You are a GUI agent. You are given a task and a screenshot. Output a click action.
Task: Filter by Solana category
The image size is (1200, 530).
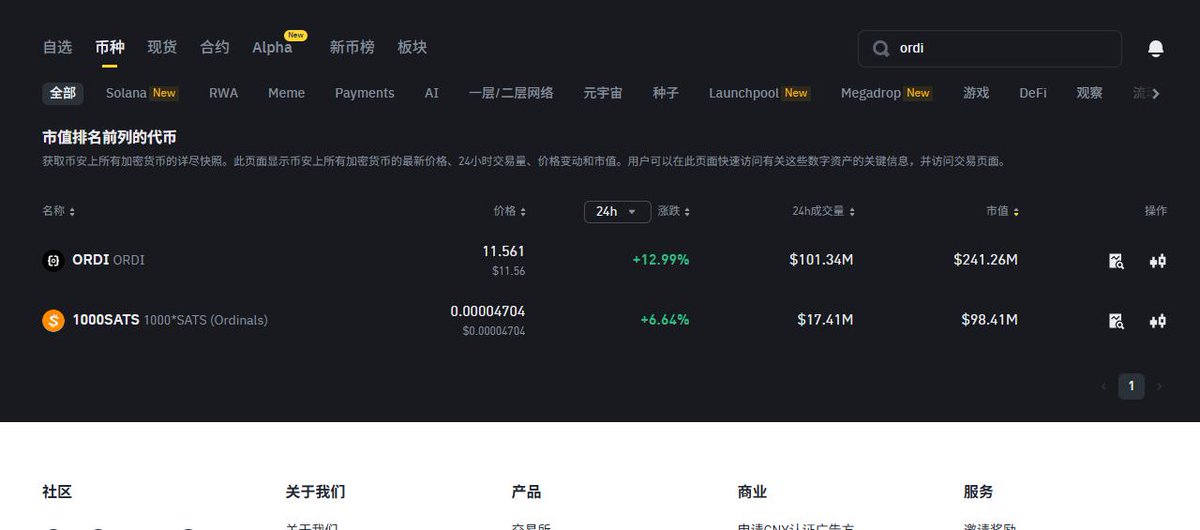pyautogui.click(x=141, y=93)
